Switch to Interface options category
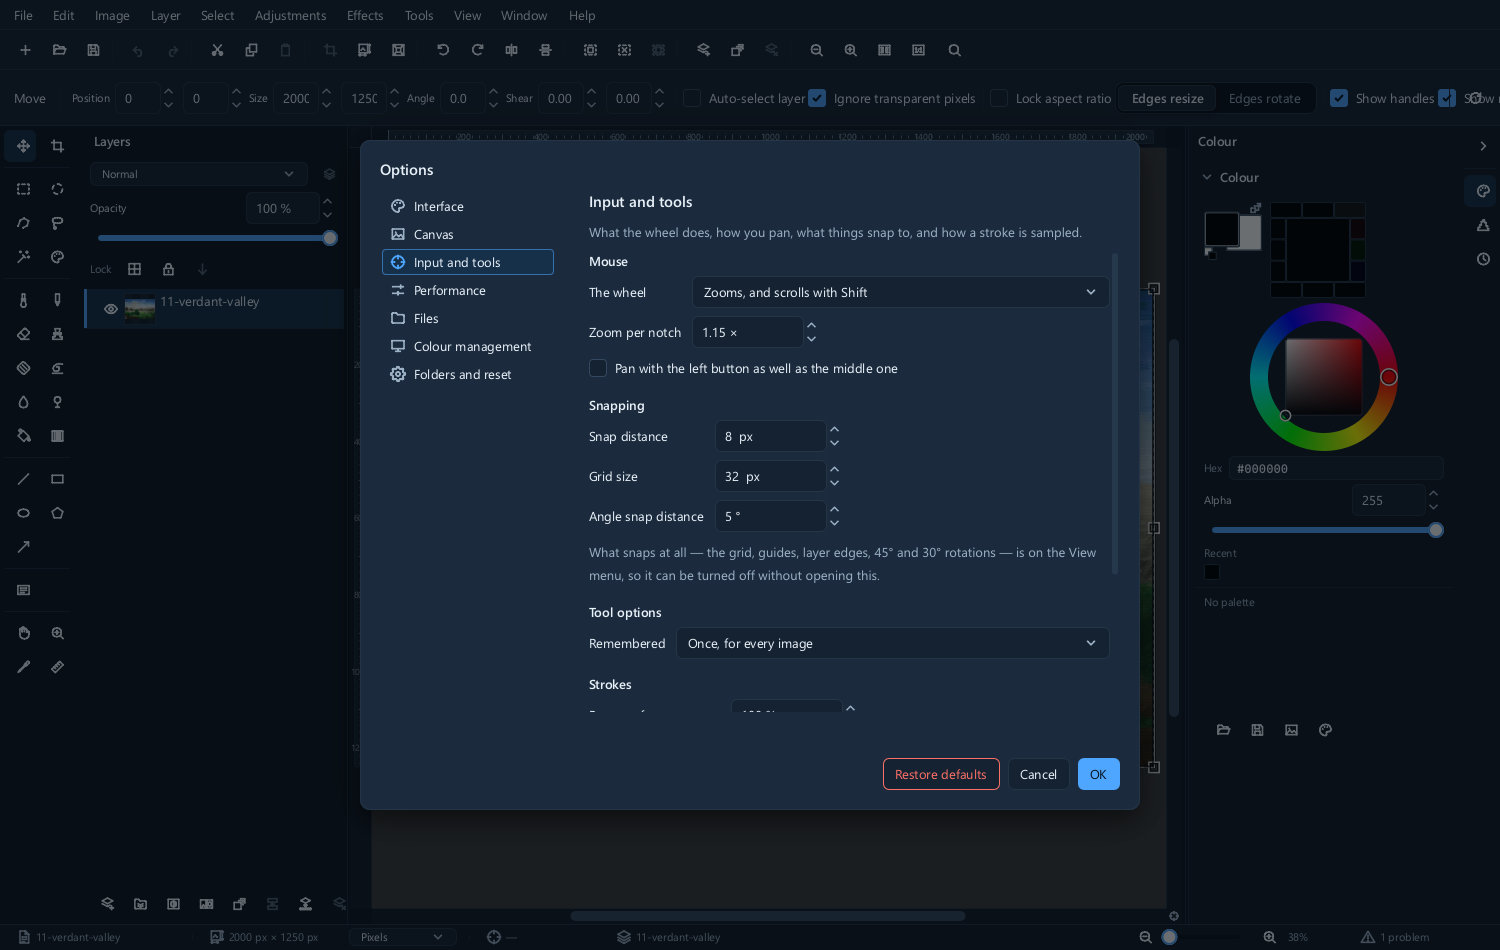The height and width of the screenshot is (950, 1500). point(468,206)
